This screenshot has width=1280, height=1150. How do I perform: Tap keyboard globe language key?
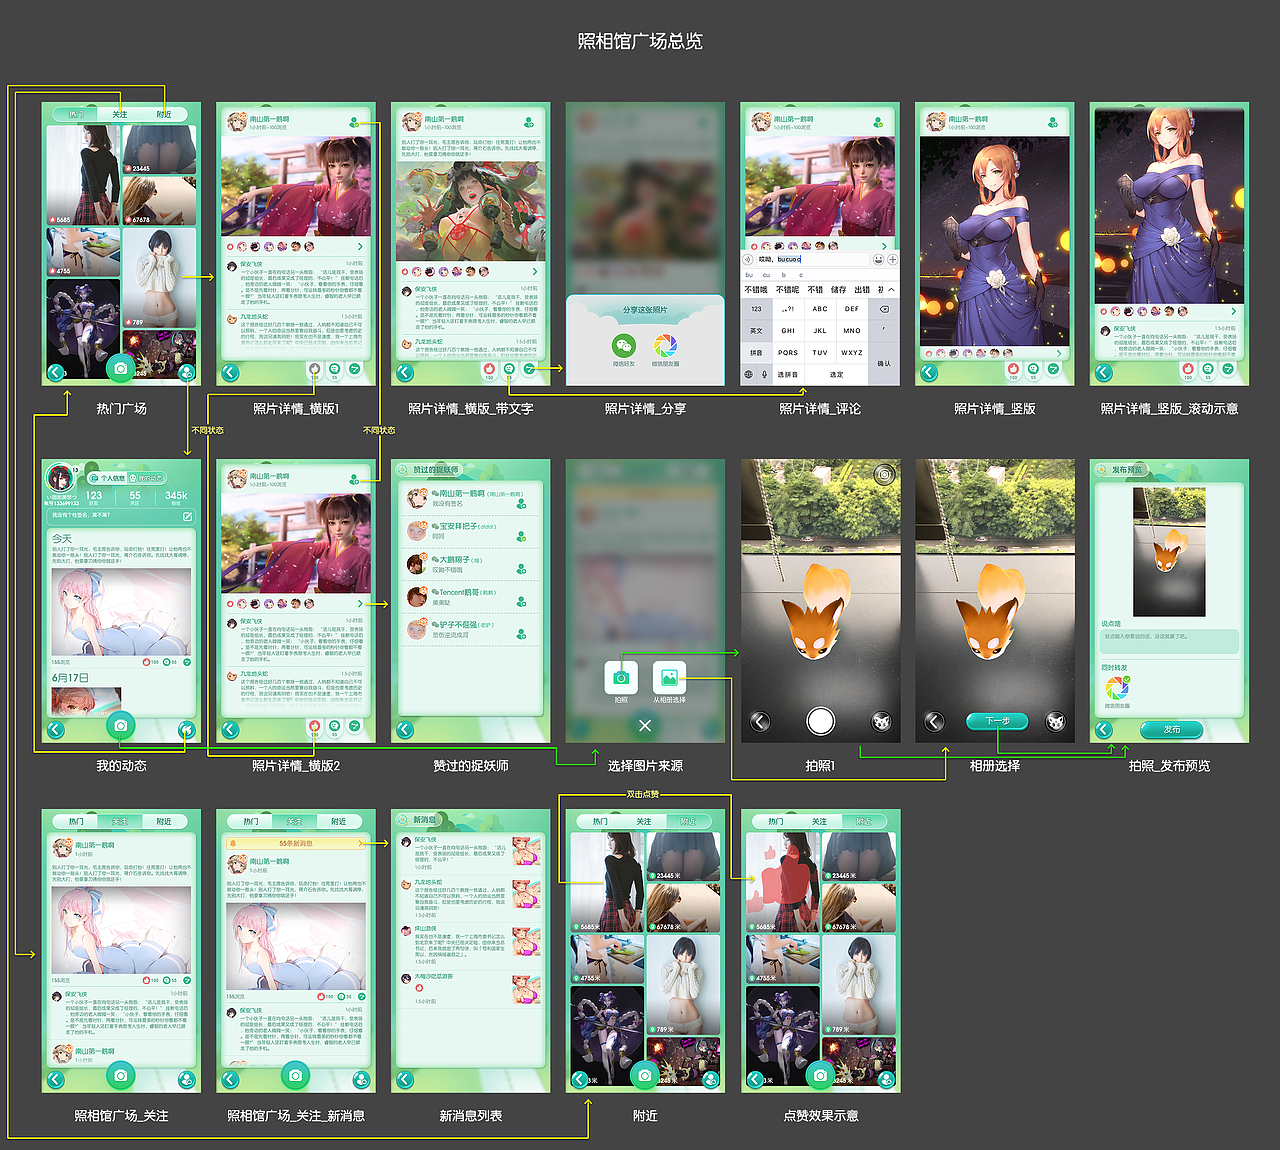click(748, 374)
